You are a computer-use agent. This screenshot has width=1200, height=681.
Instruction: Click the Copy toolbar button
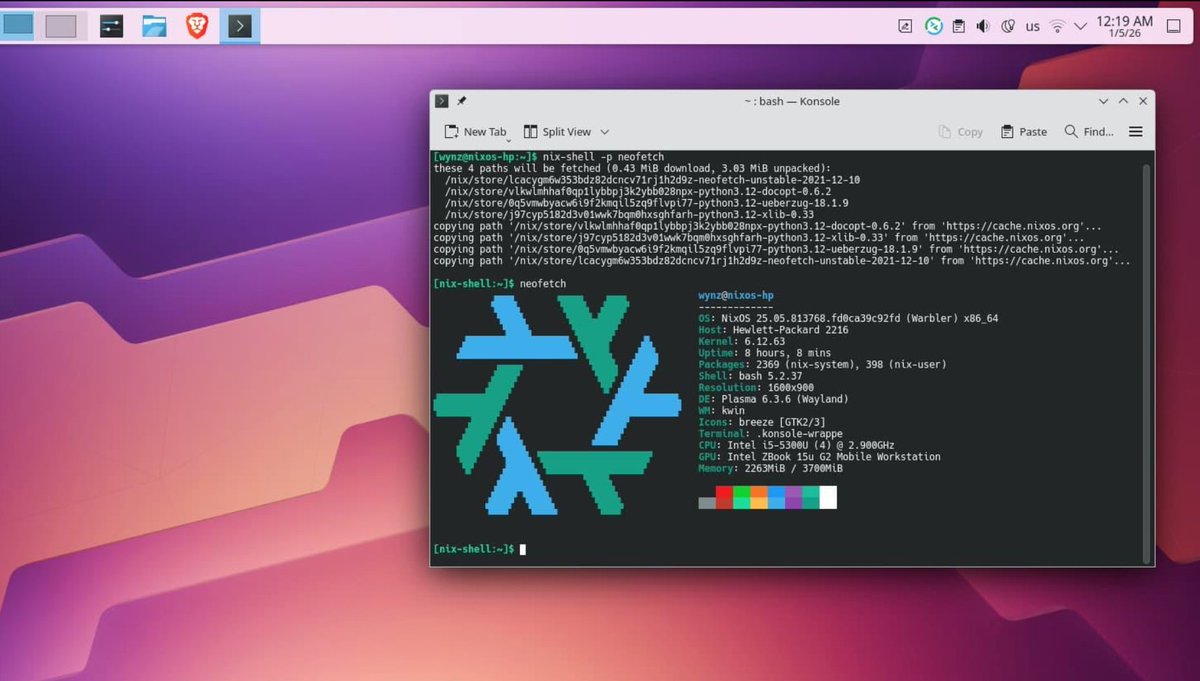[961, 132]
